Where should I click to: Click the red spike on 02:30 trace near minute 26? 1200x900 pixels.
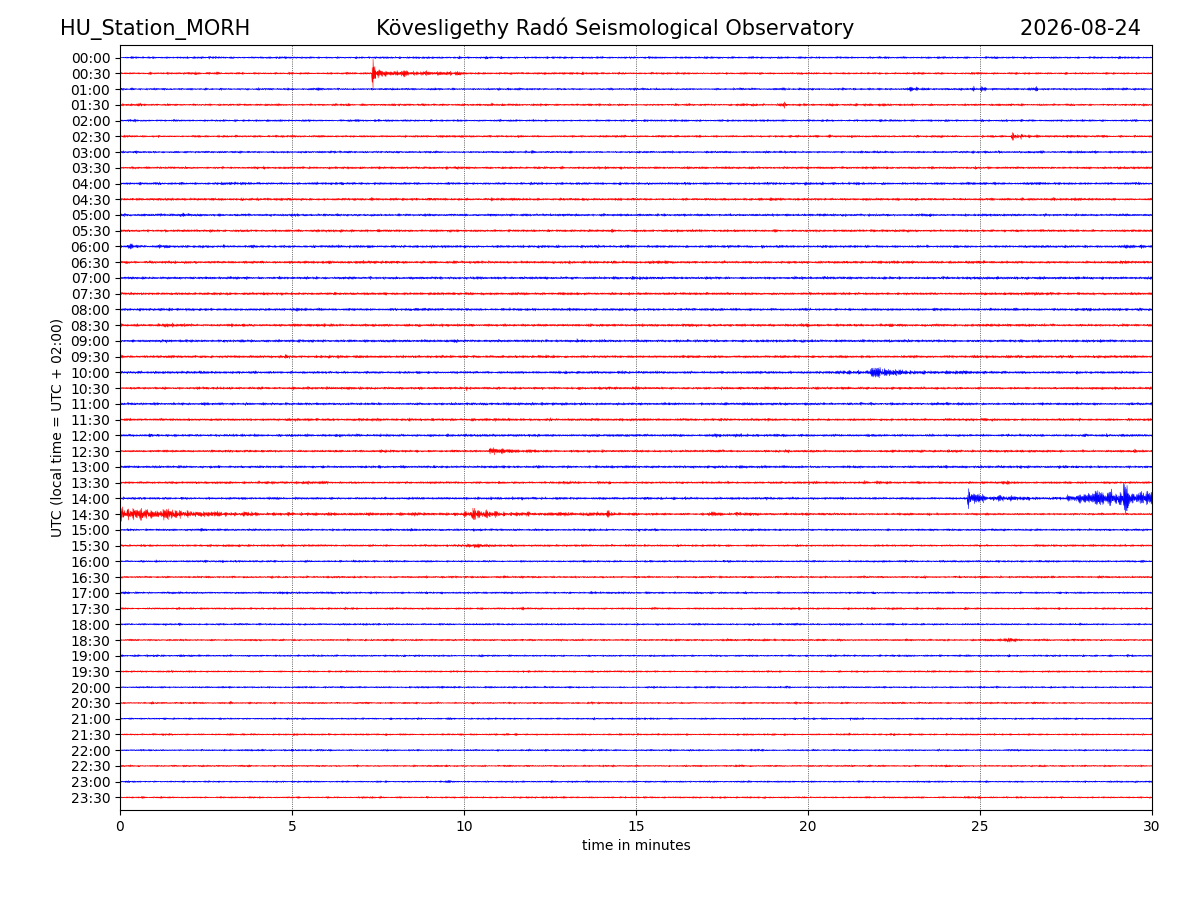point(1013,136)
